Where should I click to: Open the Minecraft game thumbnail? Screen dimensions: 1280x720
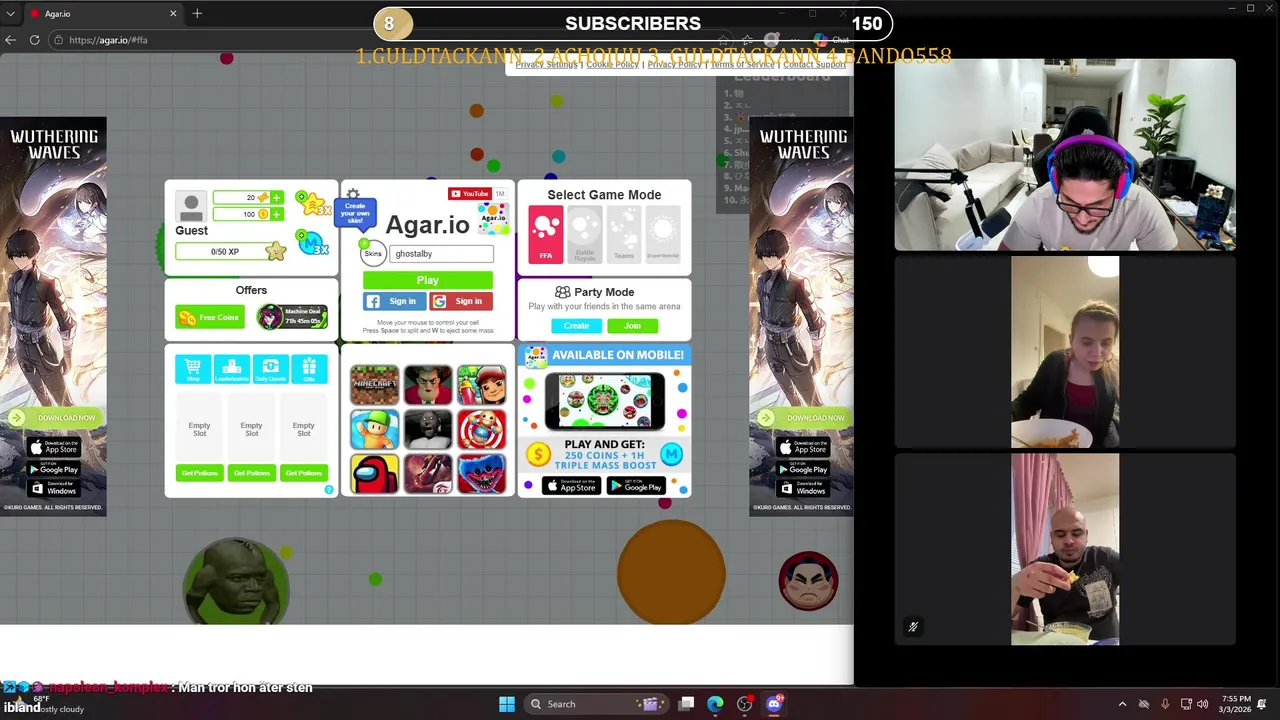point(374,385)
